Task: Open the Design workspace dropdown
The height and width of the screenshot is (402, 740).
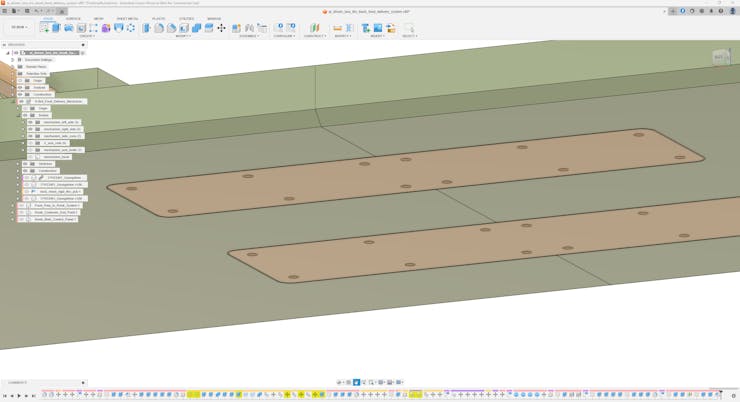Action: click(x=19, y=28)
